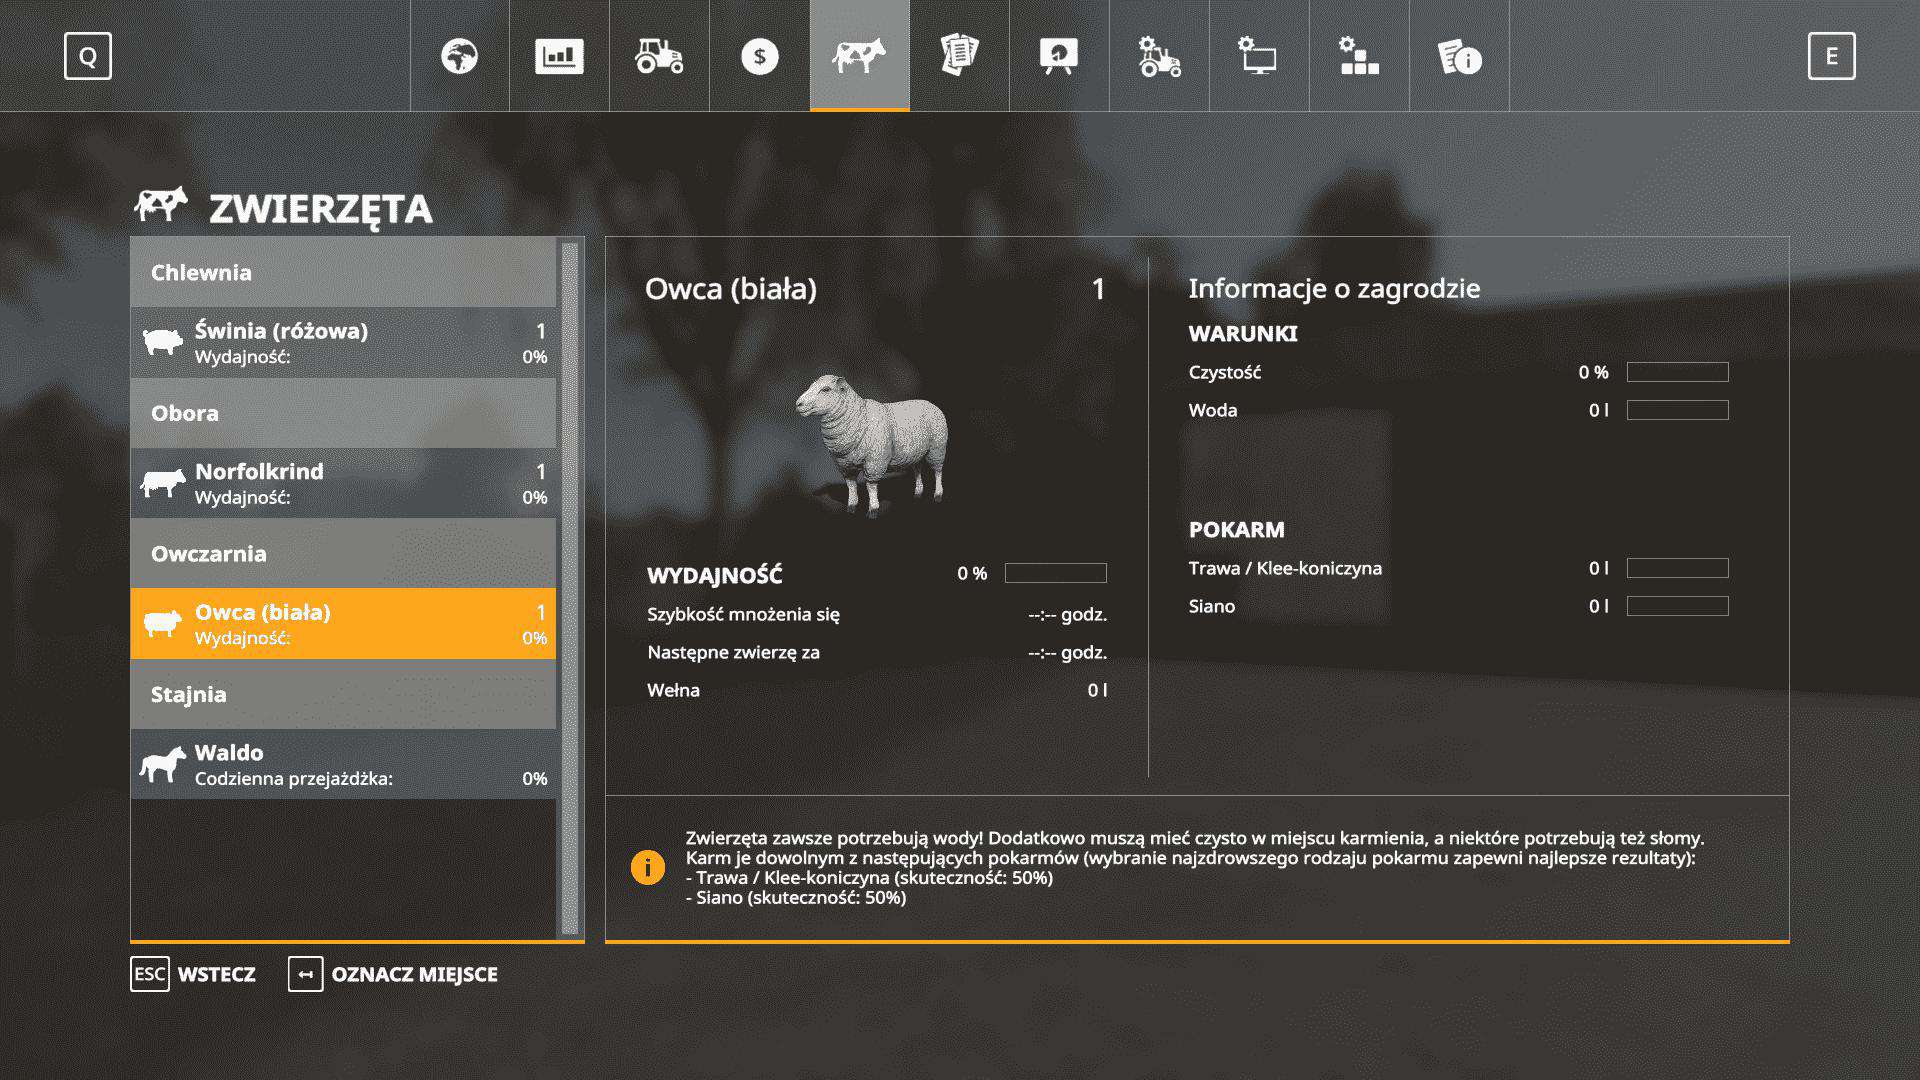Select Świnia (różowa) in the list
Viewport: 1920px width, 1080px height.
pos(343,342)
